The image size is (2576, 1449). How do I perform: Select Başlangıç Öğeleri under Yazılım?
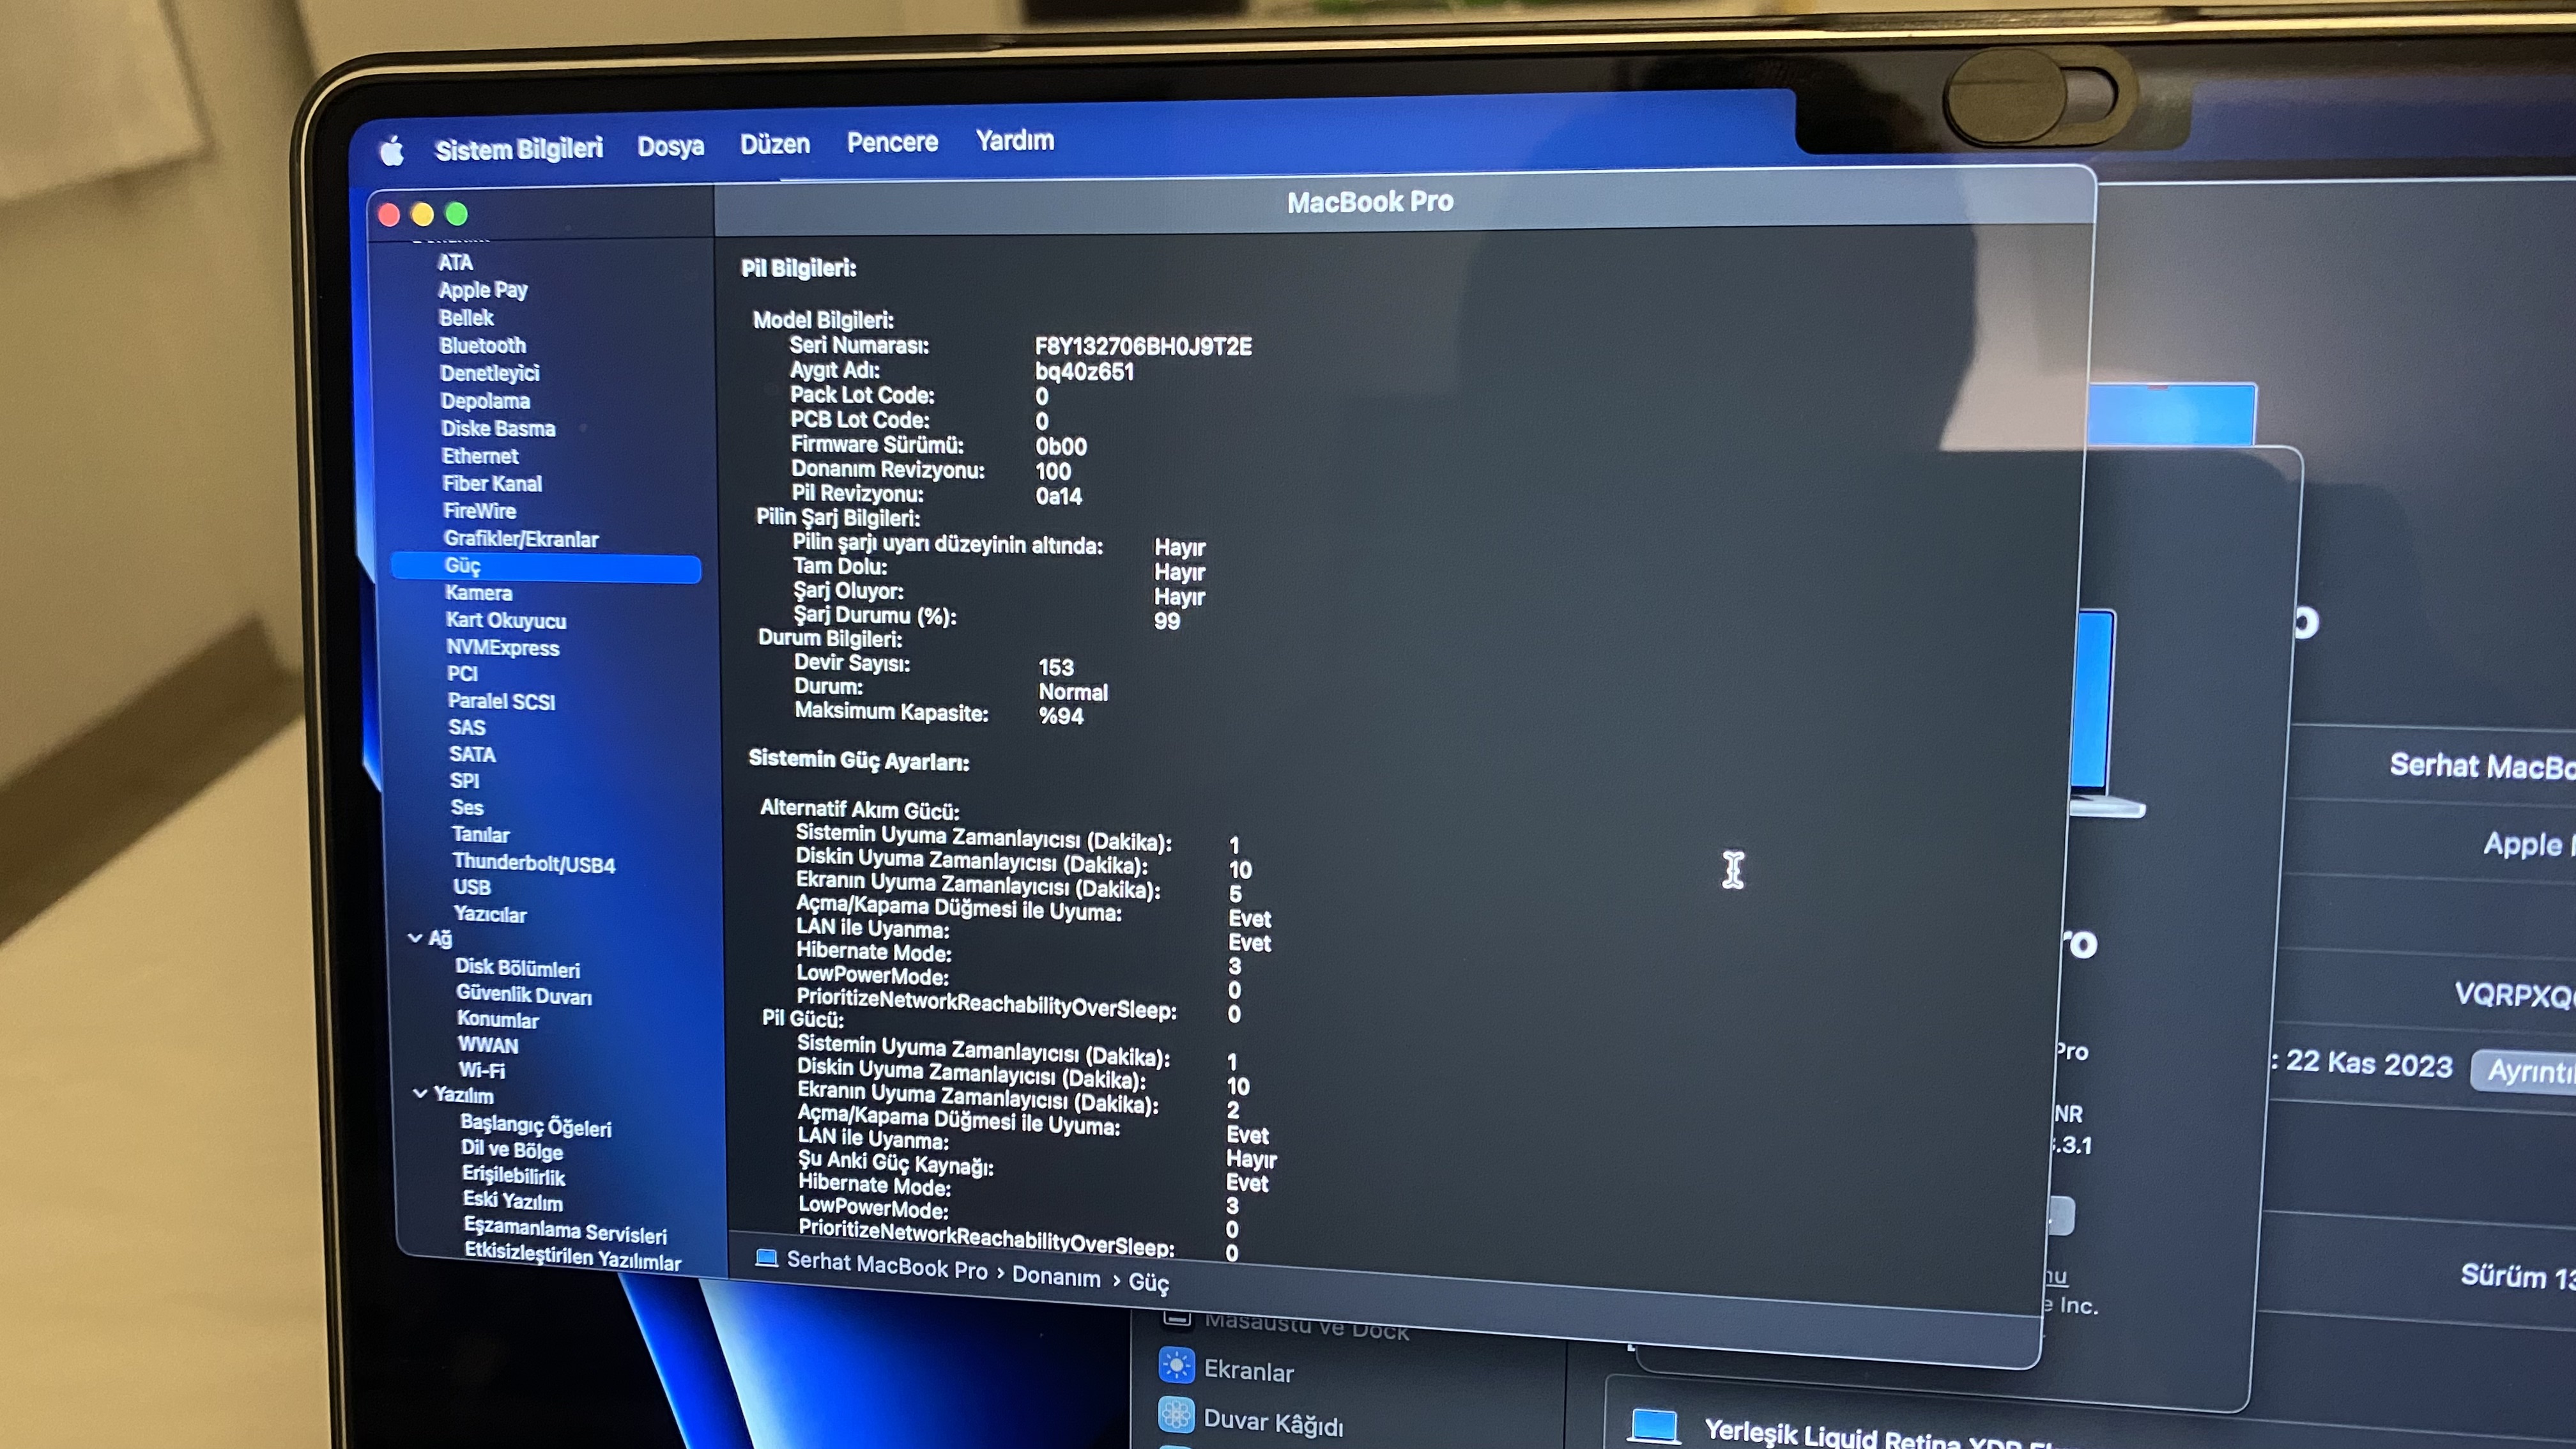tap(536, 1127)
